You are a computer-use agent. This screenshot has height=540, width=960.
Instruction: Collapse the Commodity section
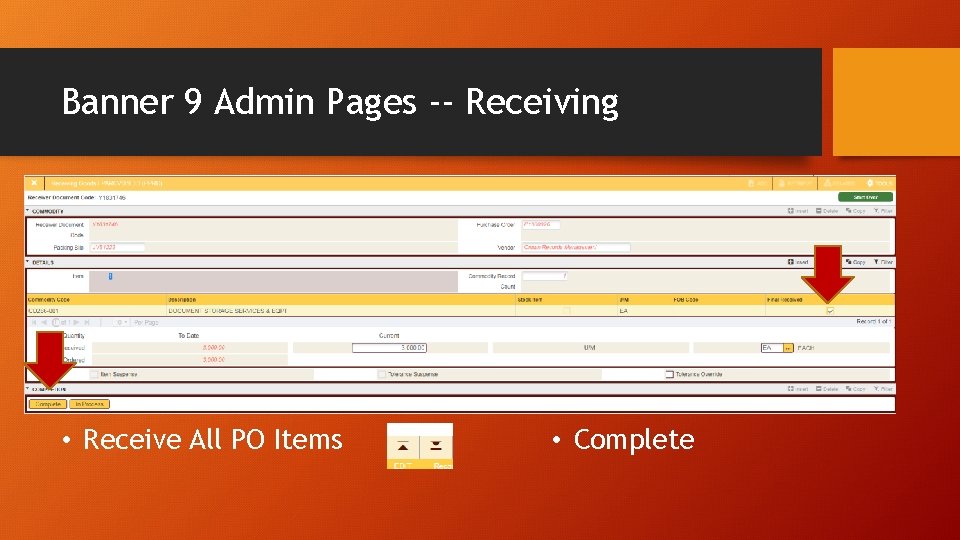[28, 211]
